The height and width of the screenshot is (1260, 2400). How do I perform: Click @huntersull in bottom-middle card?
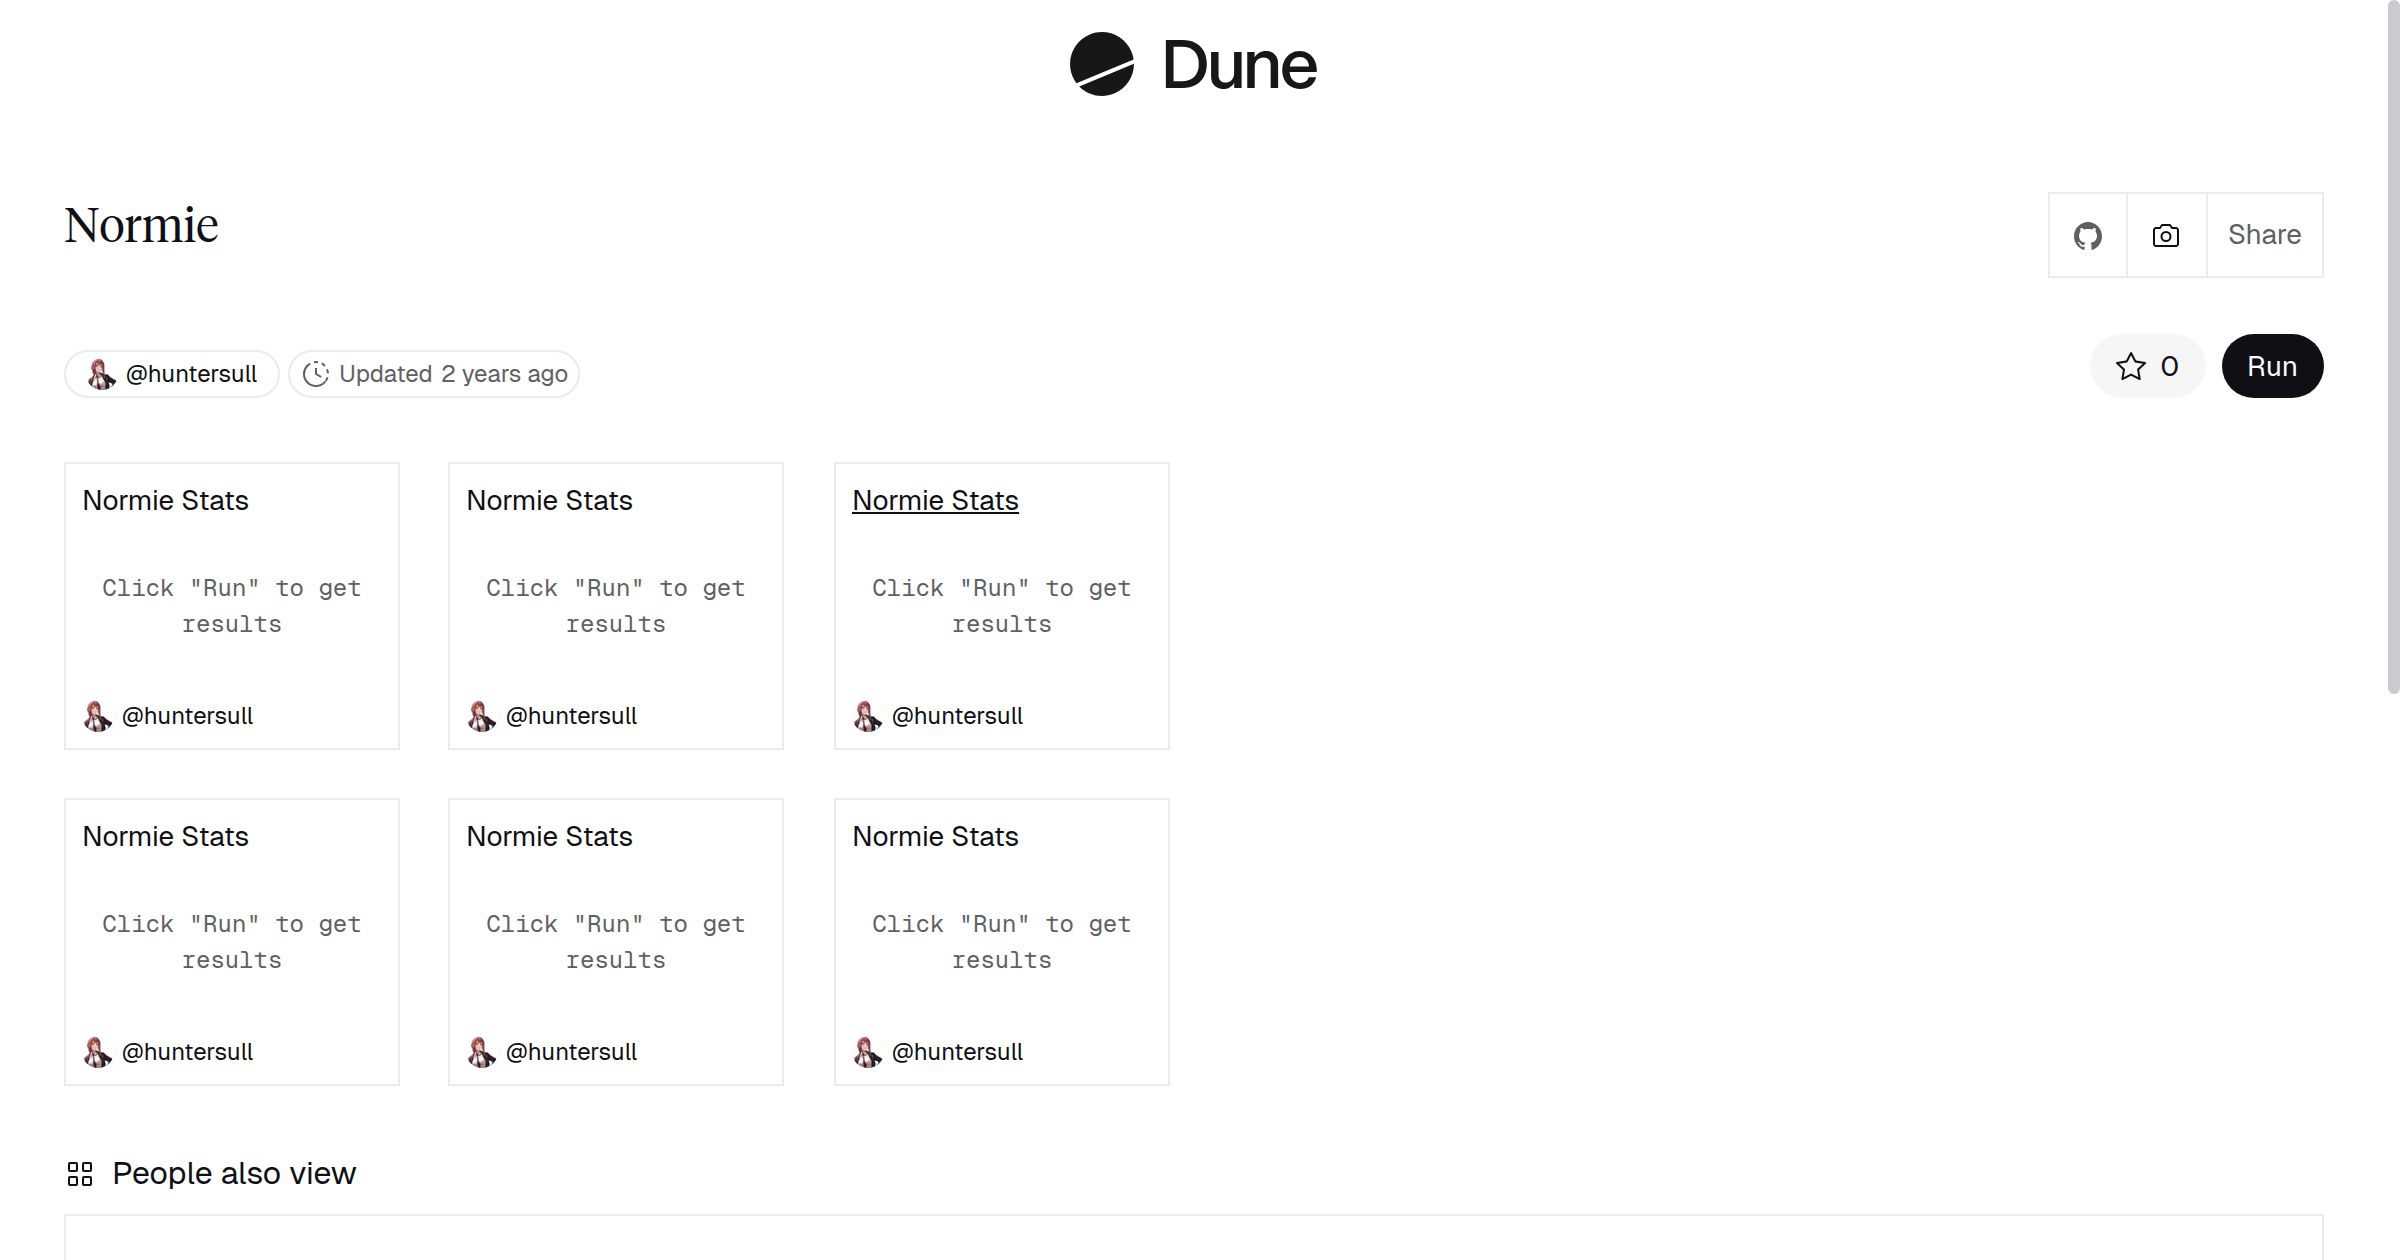(571, 1052)
